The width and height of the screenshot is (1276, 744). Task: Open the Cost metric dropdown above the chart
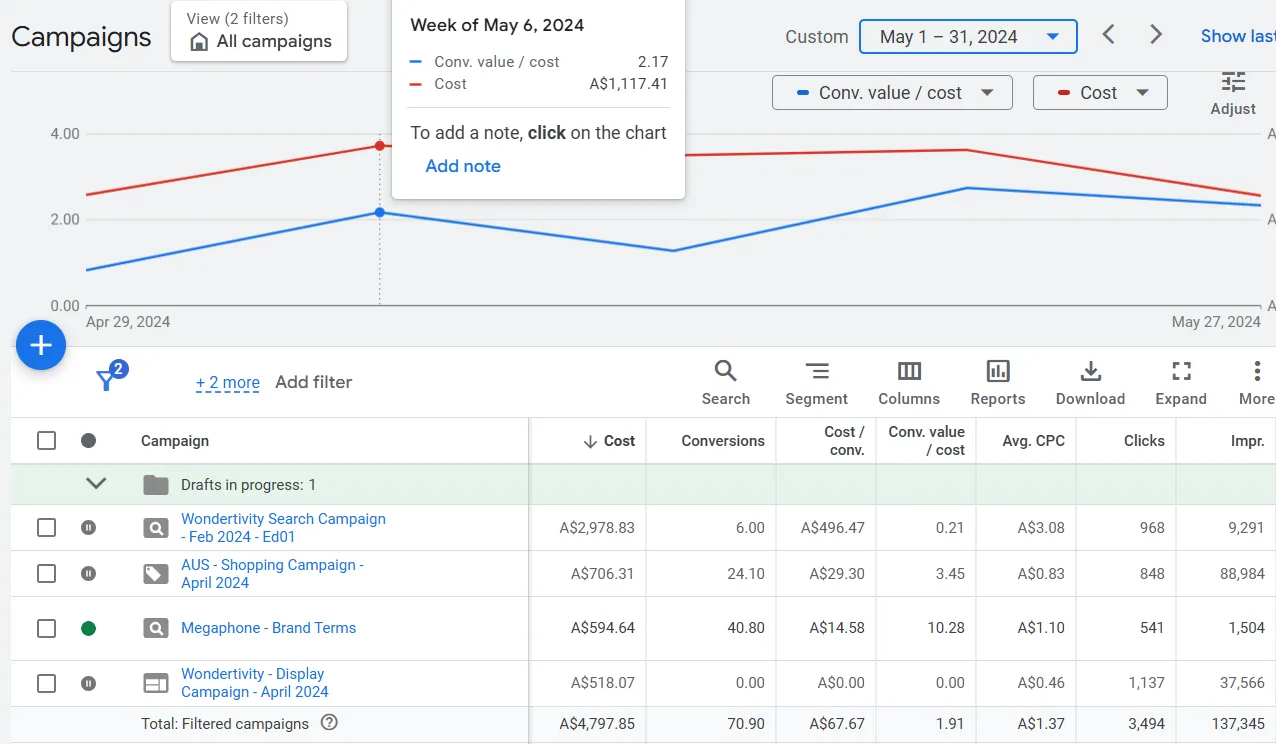click(x=1100, y=92)
